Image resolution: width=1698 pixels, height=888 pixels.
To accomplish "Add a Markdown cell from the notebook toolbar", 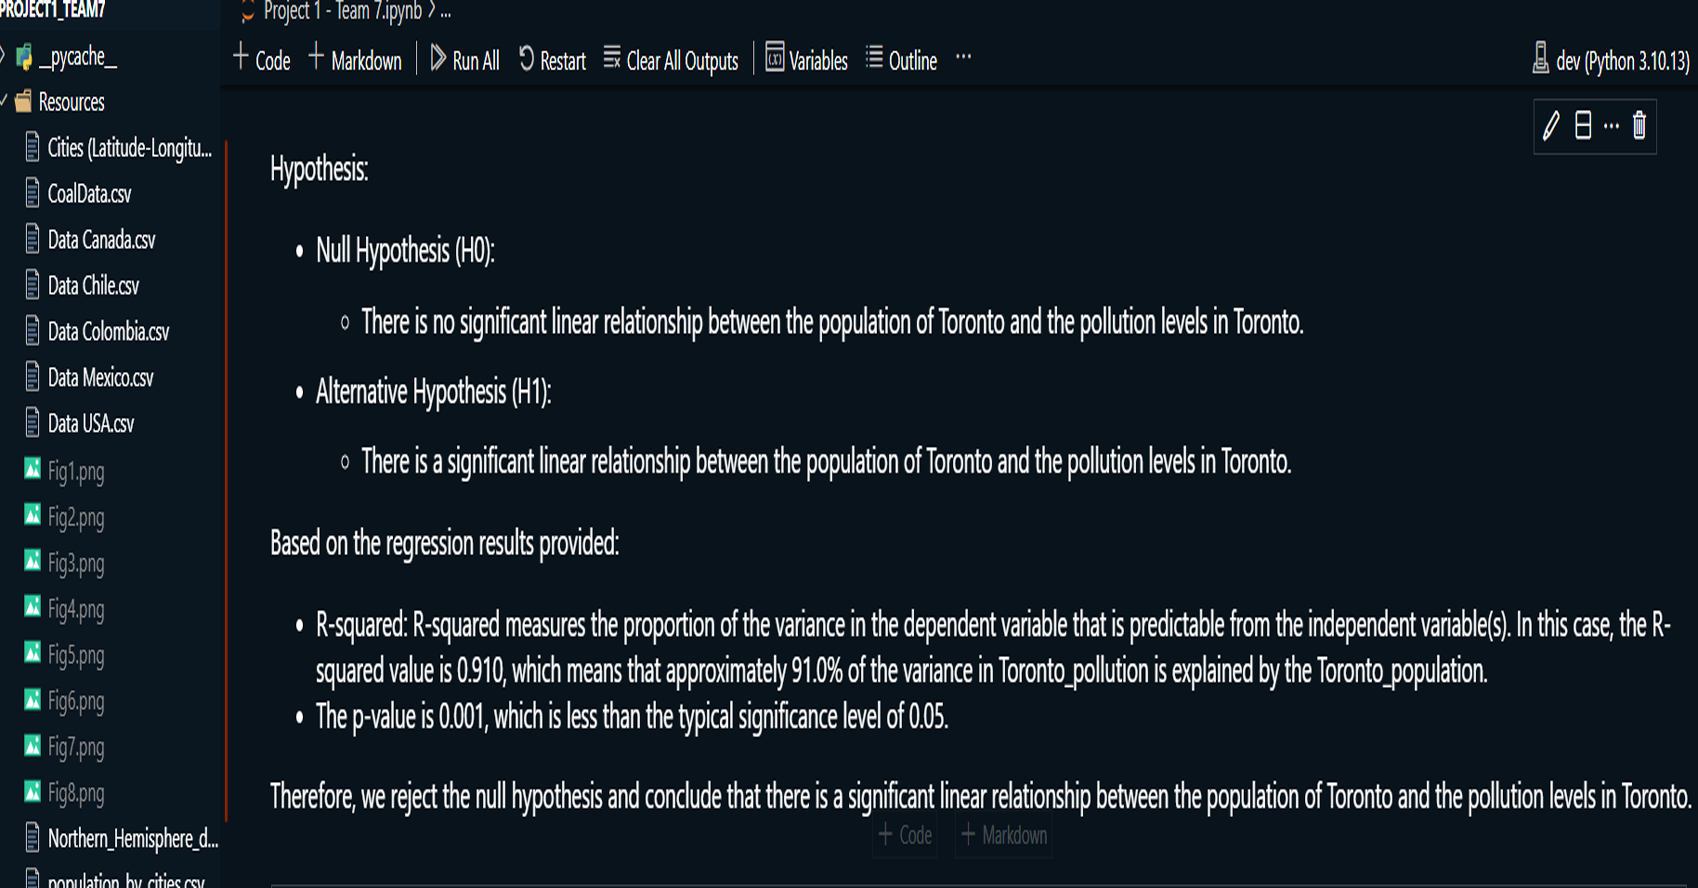I will 355,60.
